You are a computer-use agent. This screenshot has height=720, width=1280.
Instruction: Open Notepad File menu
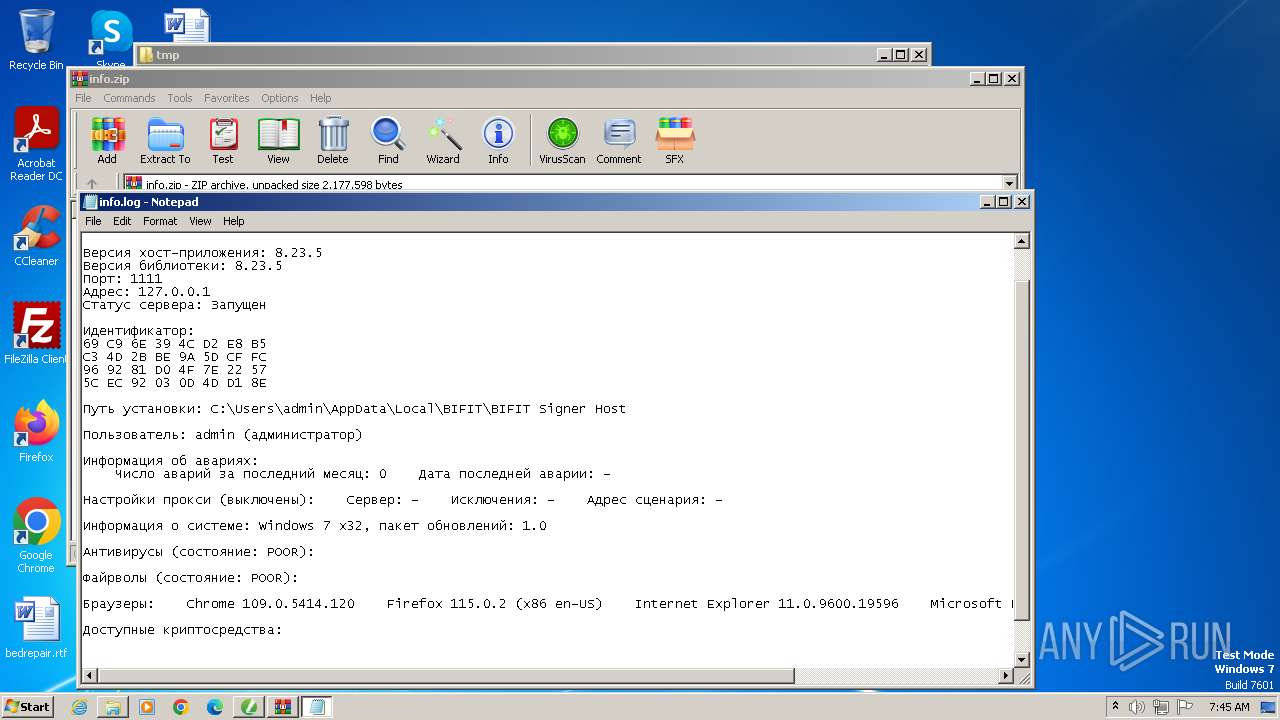(x=93, y=221)
